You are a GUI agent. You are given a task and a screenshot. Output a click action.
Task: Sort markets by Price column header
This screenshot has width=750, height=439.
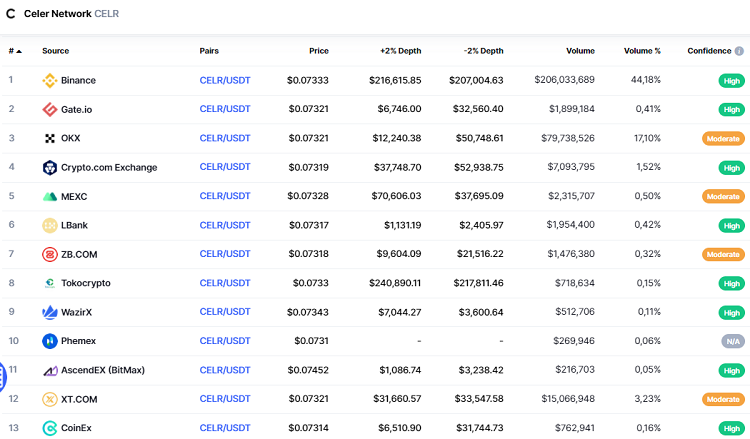[318, 51]
